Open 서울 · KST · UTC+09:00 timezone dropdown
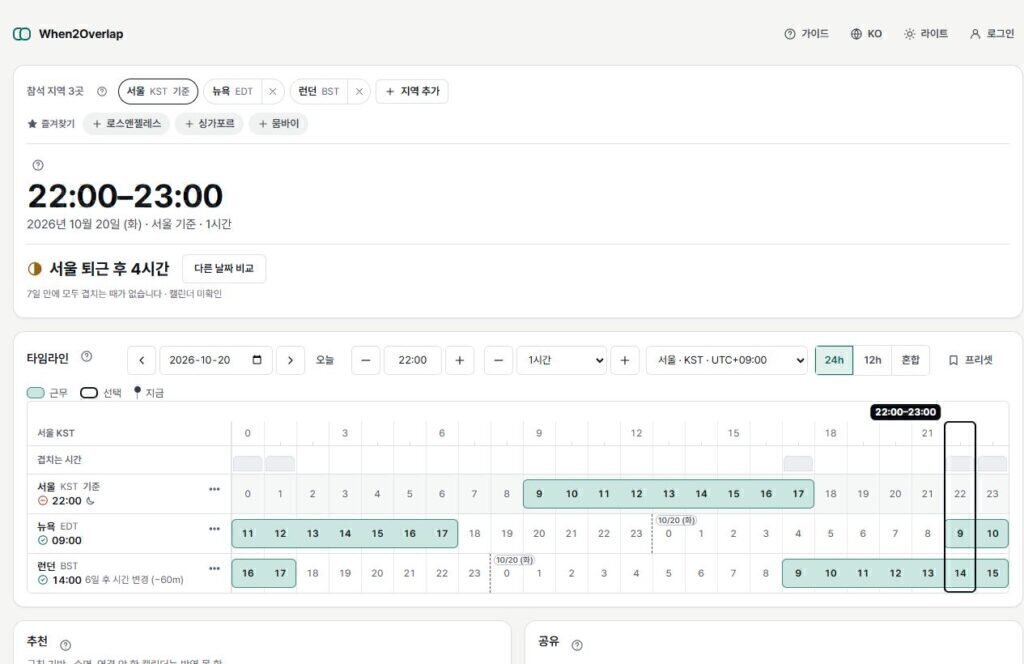Screen dimensions: 1024x664 (x=727, y=360)
